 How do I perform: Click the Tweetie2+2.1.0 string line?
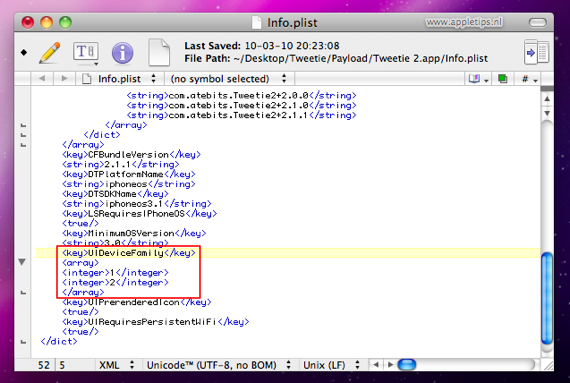(x=241, y=105)
